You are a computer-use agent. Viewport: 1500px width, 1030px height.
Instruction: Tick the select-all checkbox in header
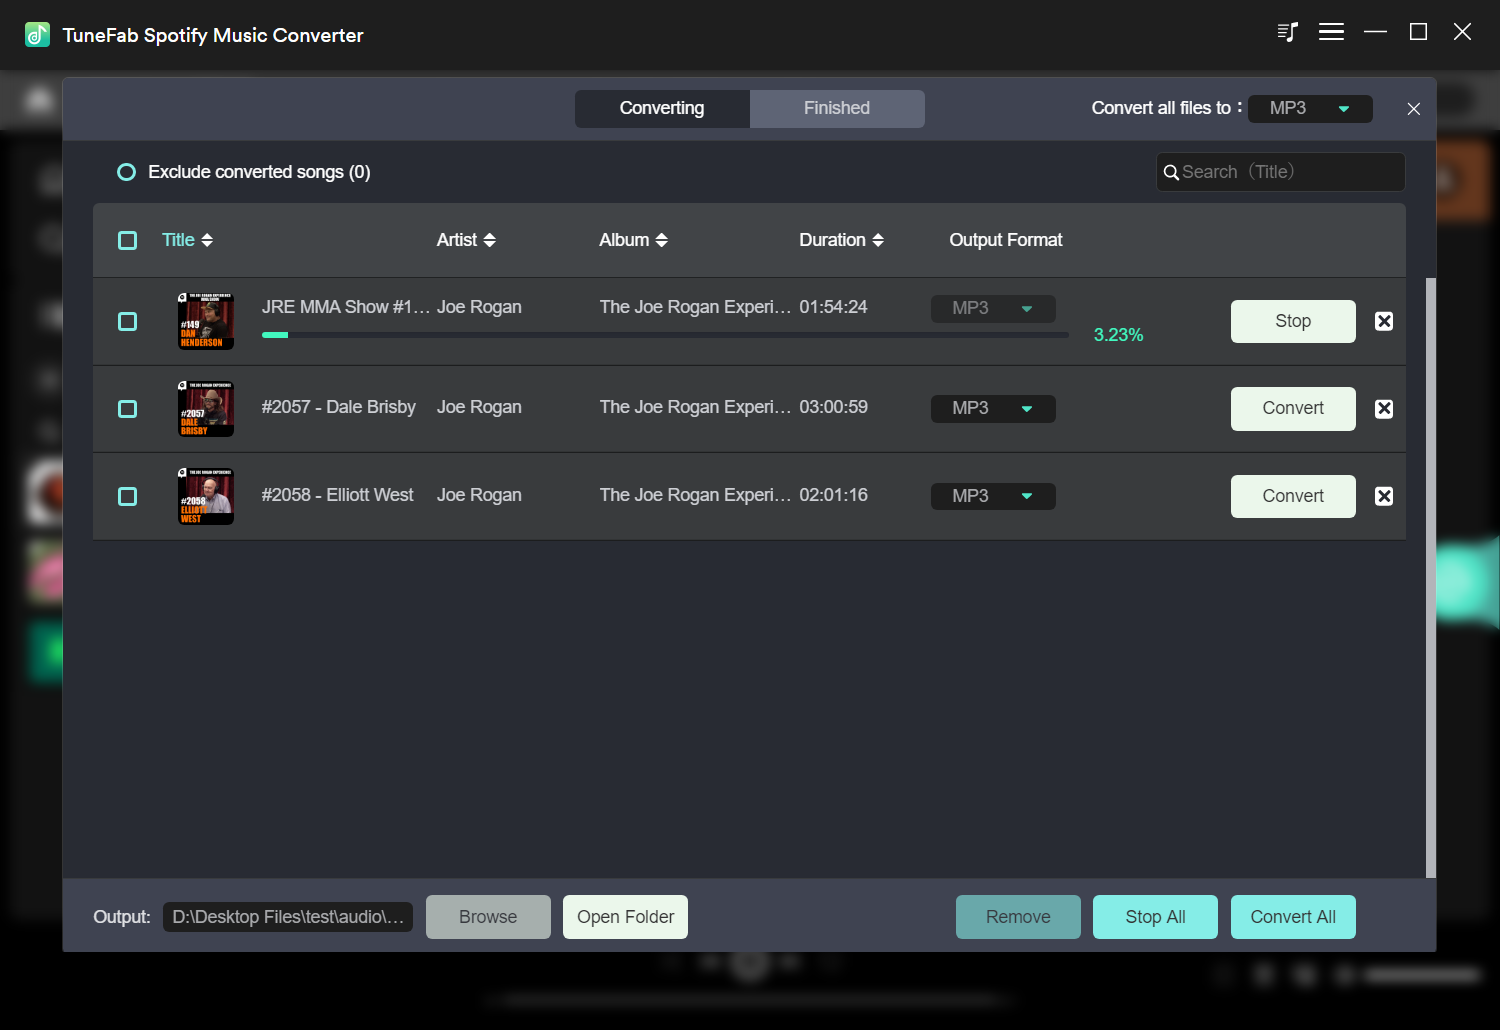point(127,240)
